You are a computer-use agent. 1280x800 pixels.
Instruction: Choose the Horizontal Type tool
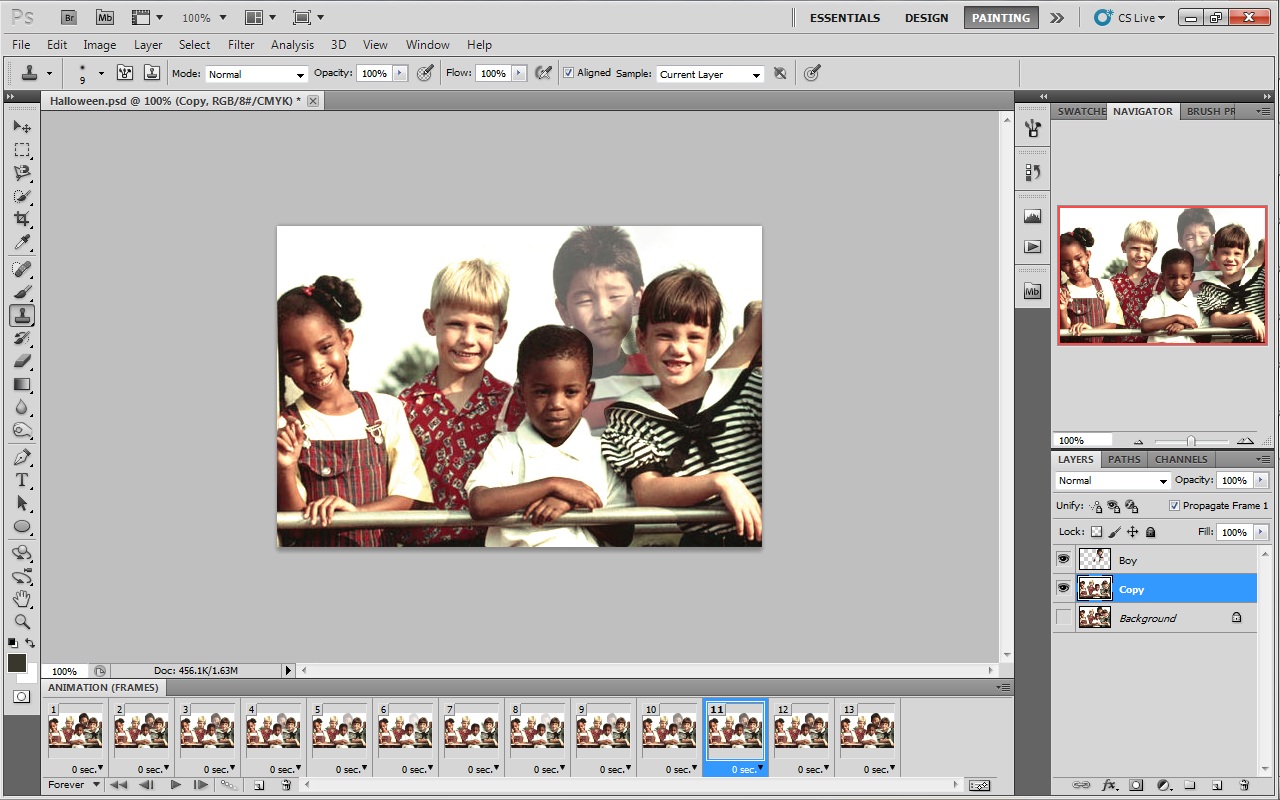click(x=22, y=480)
